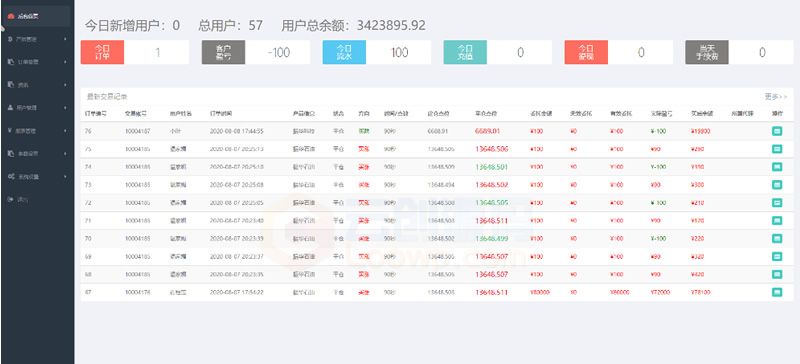This screenshot has width=800, height=364.
Task: Click the yen-sign icon in sidebar
Action: (x=11, y=131)
